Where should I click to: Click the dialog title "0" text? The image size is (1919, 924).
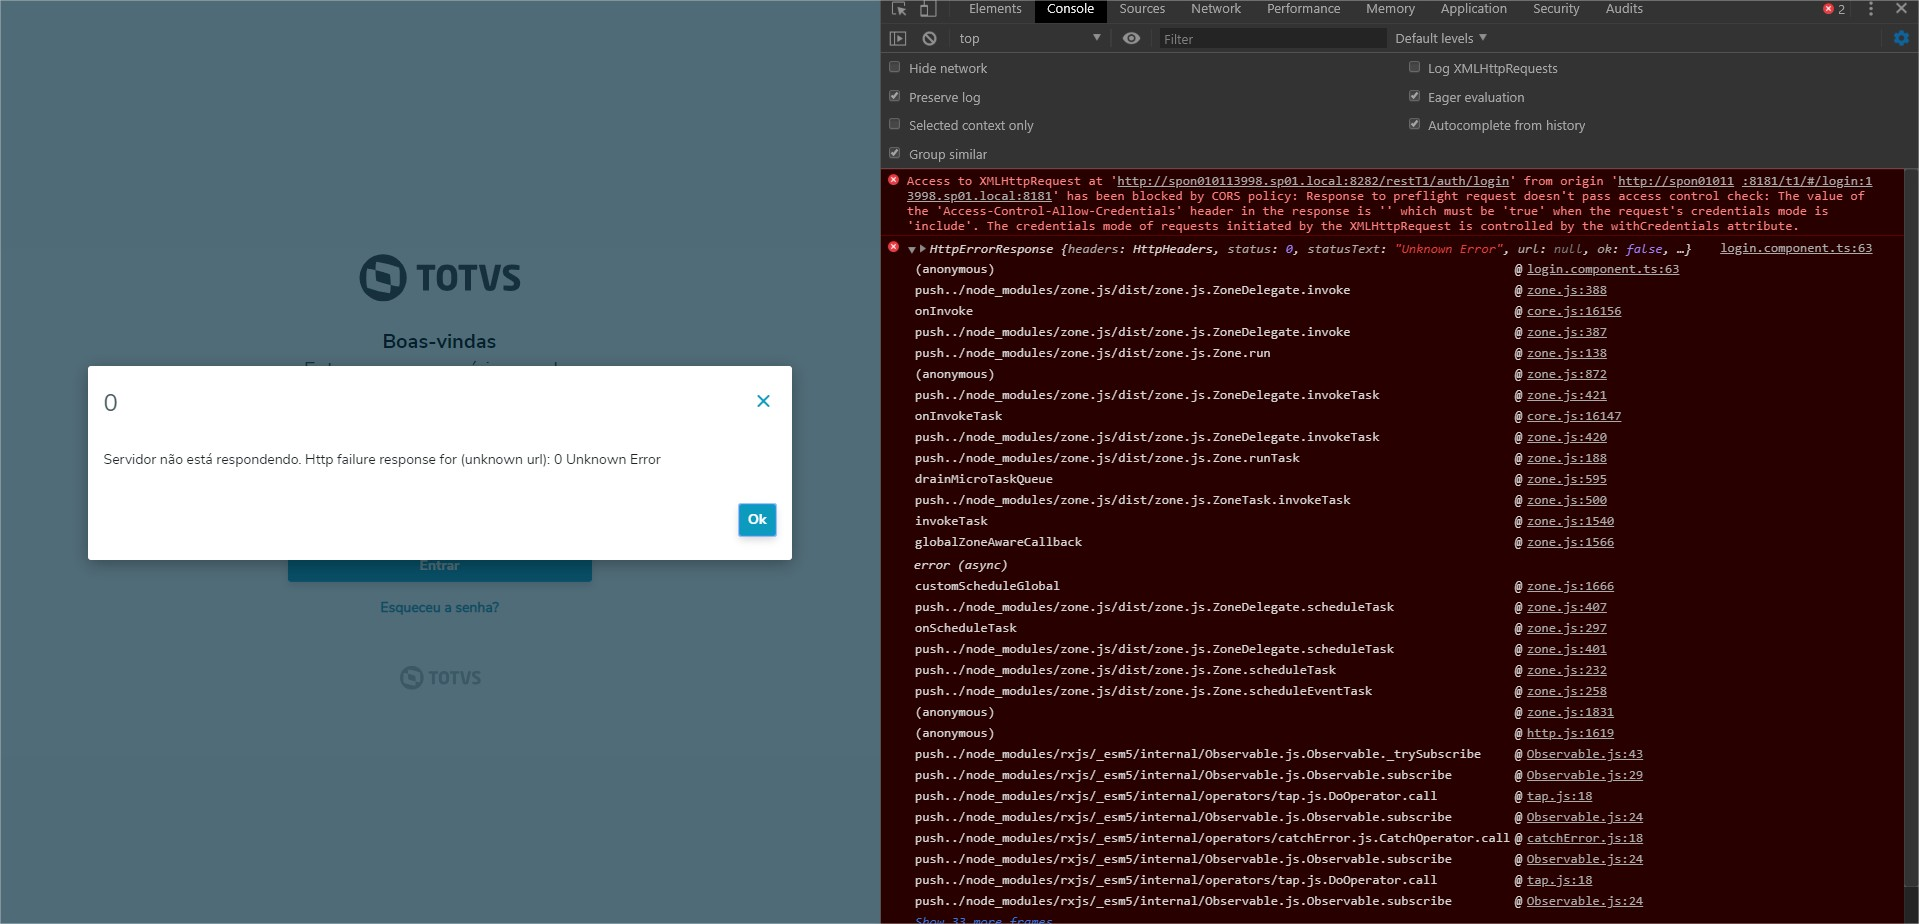(x=110, y=402)
